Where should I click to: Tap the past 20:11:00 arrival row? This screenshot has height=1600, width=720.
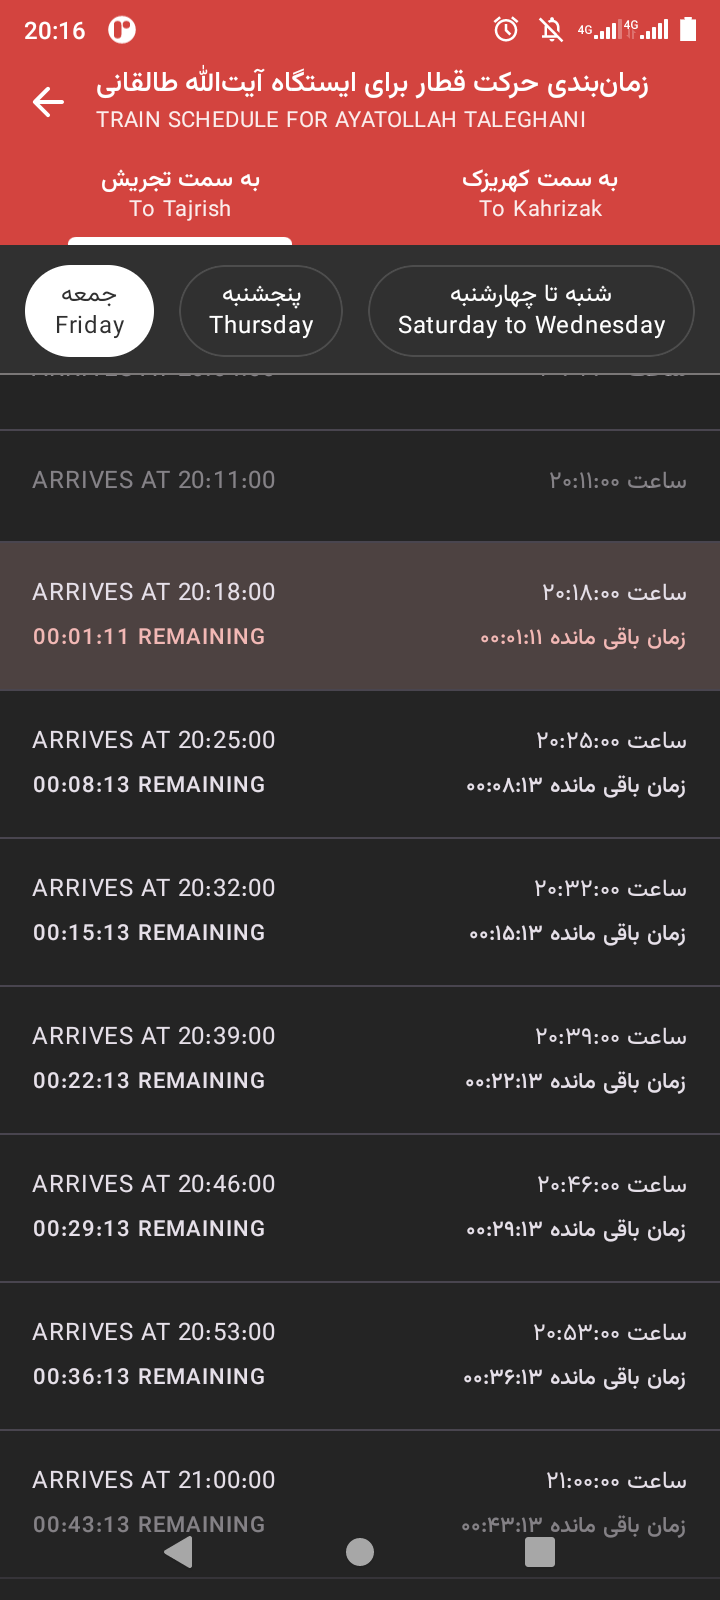[360, 481]
